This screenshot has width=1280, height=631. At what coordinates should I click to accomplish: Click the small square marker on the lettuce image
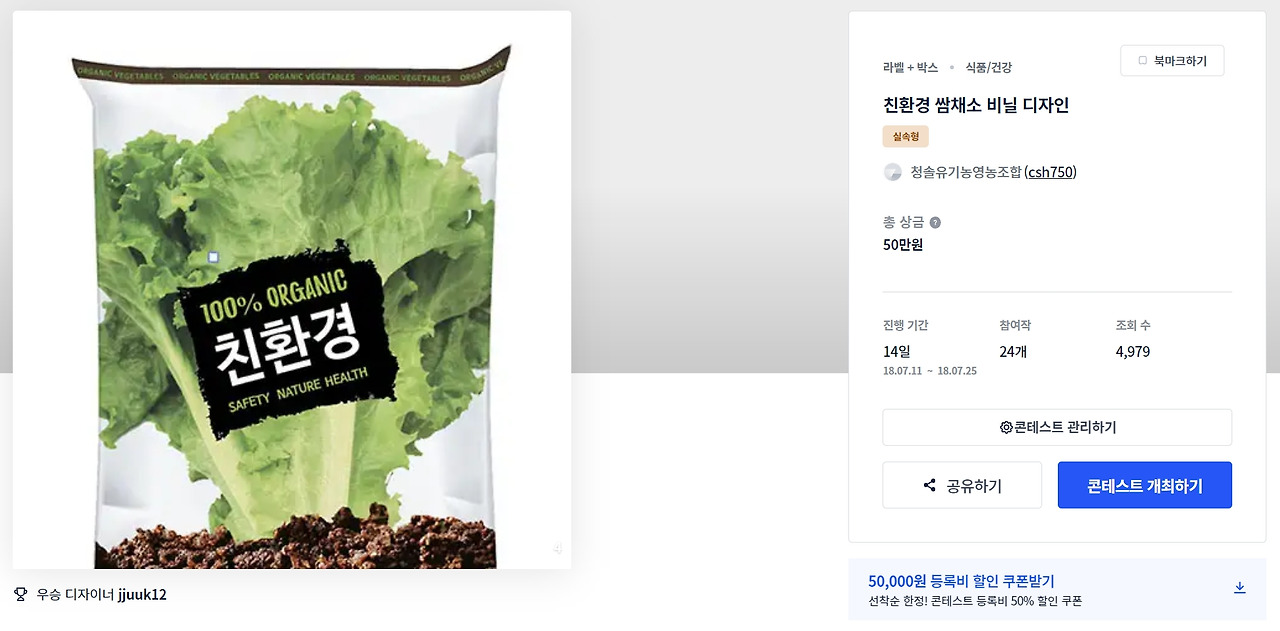[213, 257]
